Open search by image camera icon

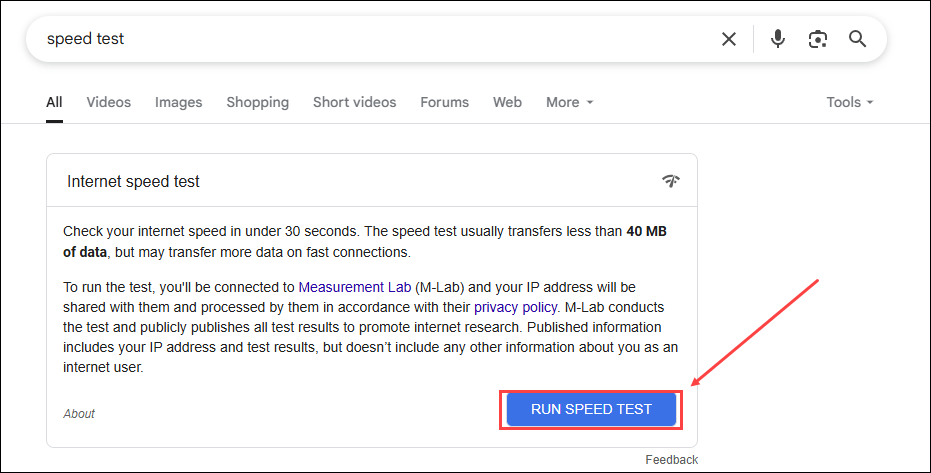(x=818, y=39)
